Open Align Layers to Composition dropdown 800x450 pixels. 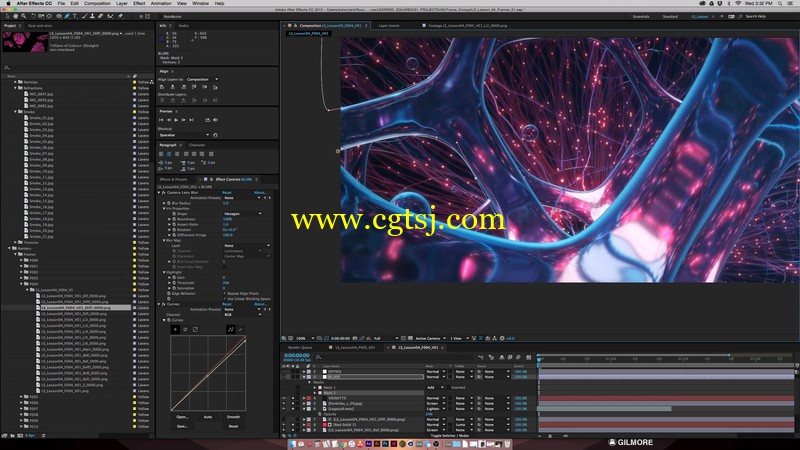point(203,79)
